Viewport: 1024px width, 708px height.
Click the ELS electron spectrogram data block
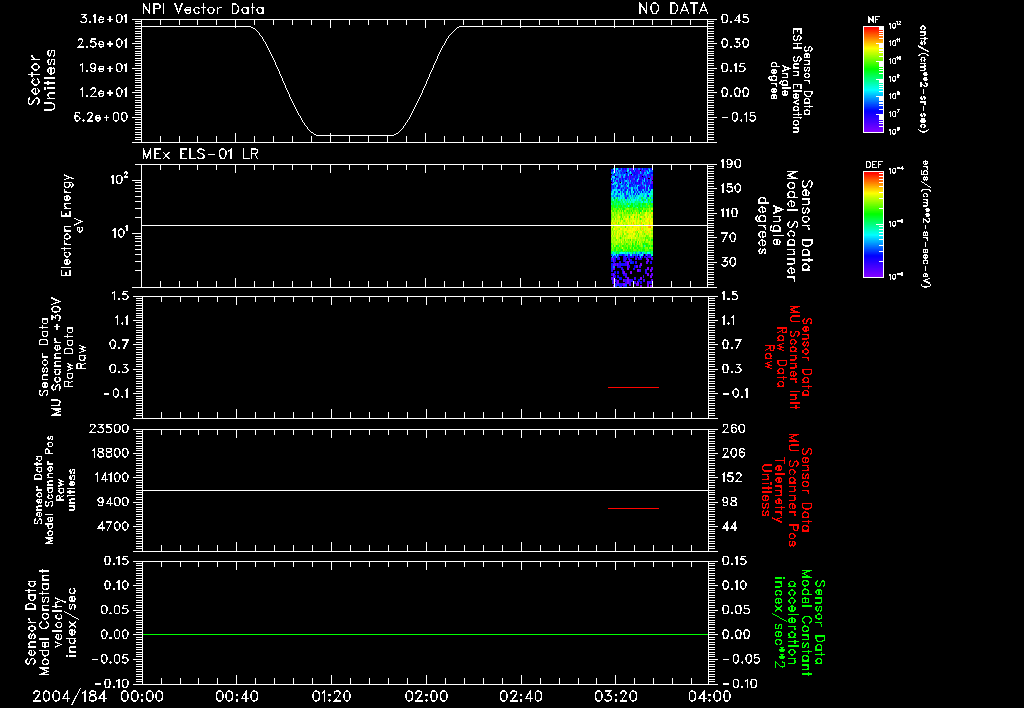tap(632, 227)
